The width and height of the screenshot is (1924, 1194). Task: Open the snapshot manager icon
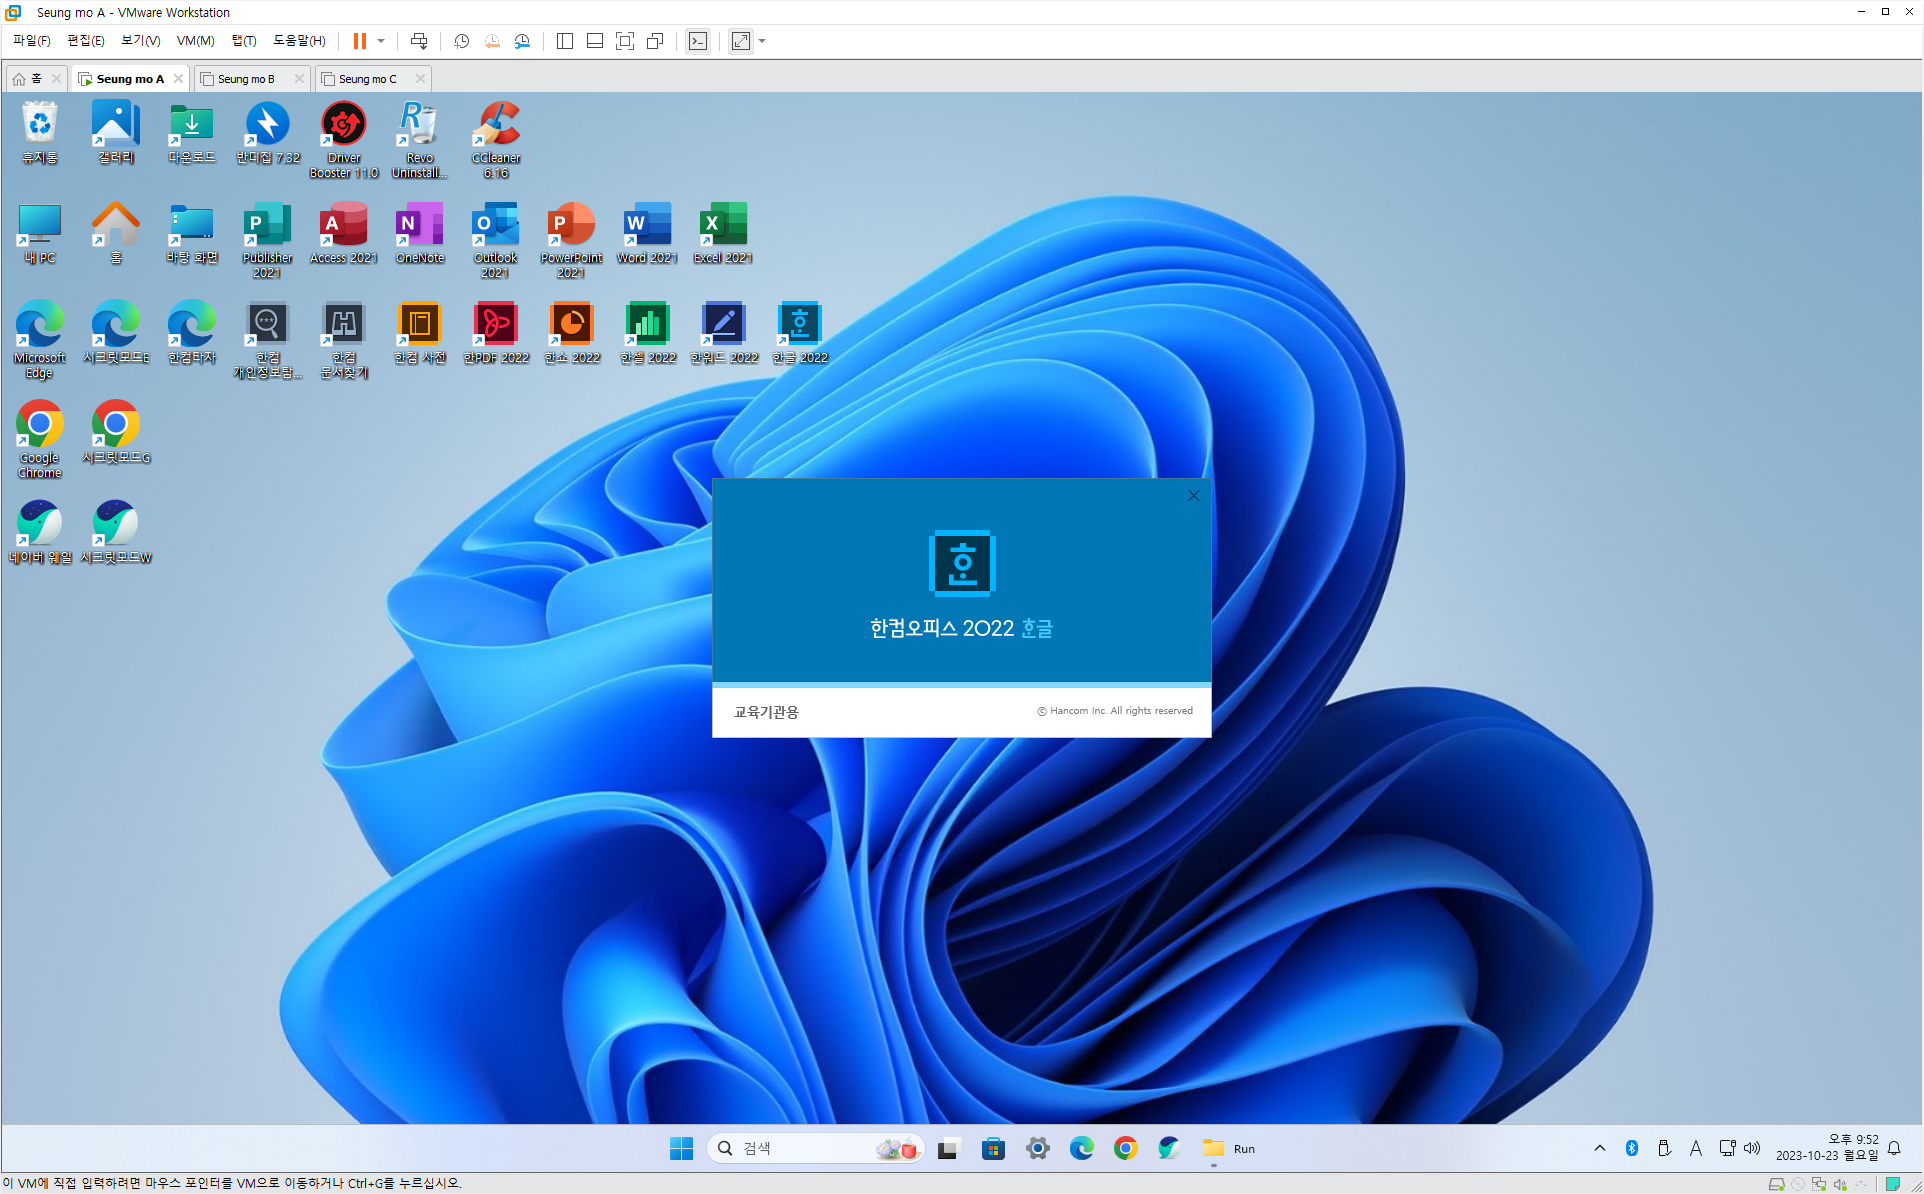click(x=522, y=41)
